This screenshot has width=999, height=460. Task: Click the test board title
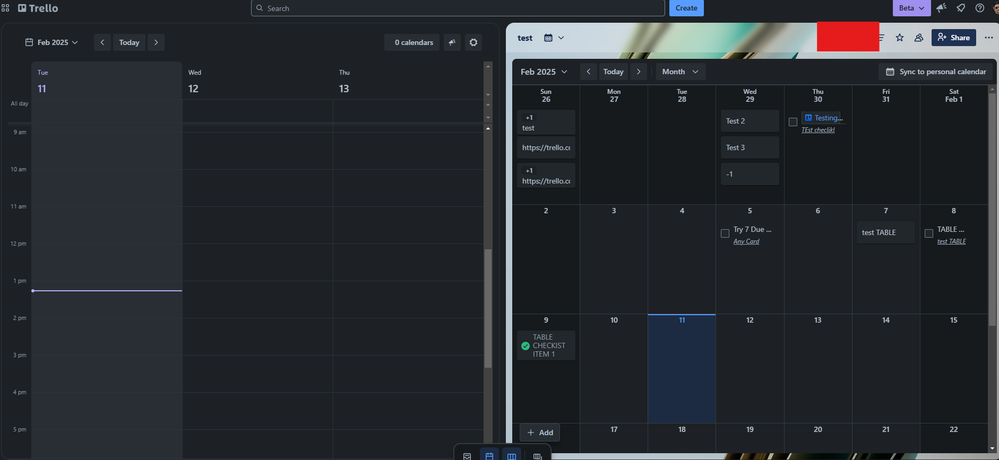pos(525,38)
